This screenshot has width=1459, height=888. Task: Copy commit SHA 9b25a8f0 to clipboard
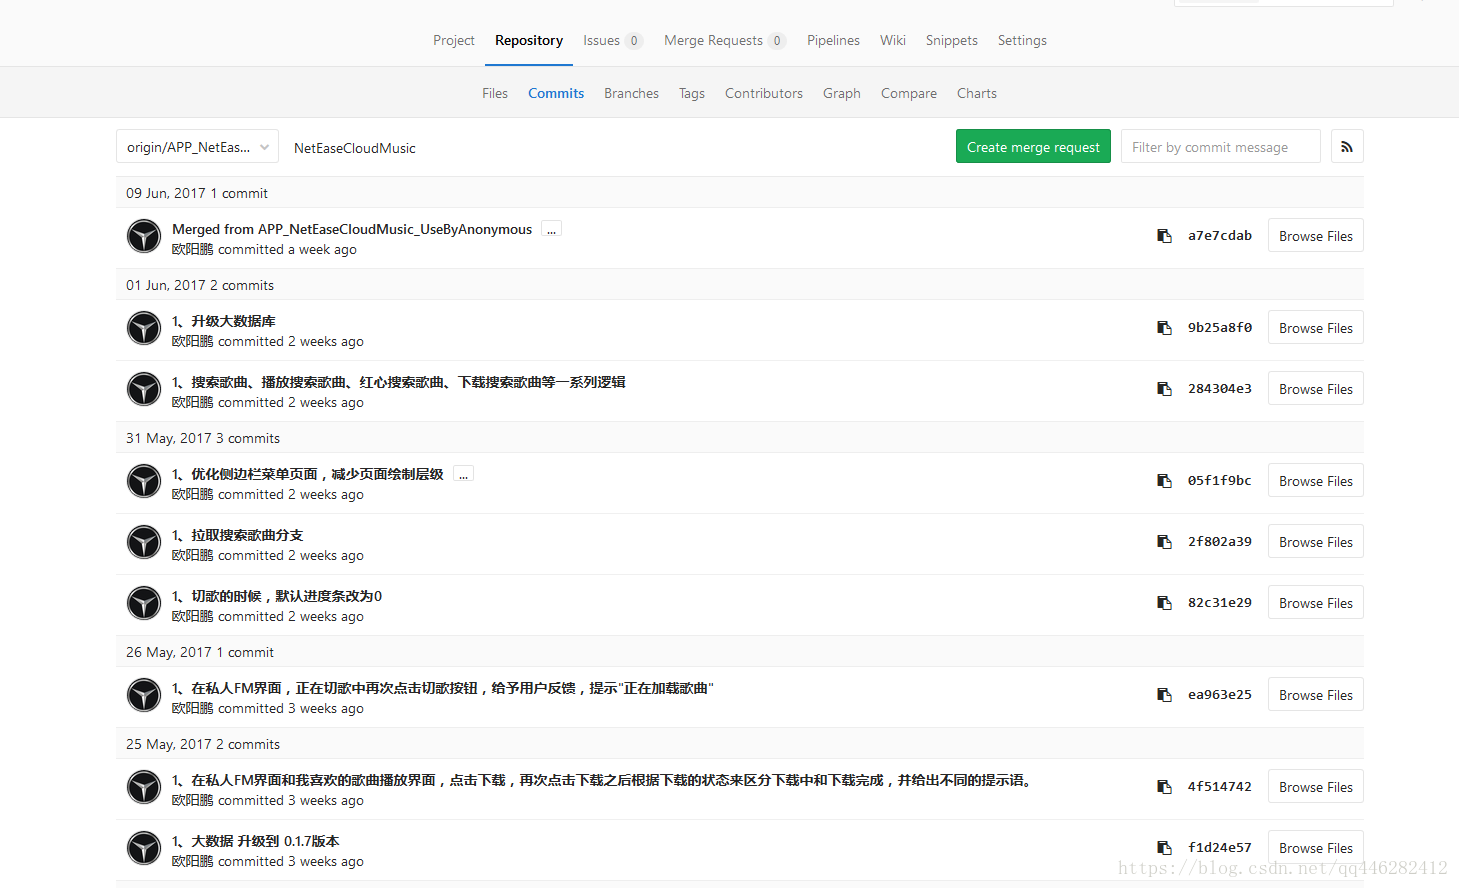[x=1164, y=328]
